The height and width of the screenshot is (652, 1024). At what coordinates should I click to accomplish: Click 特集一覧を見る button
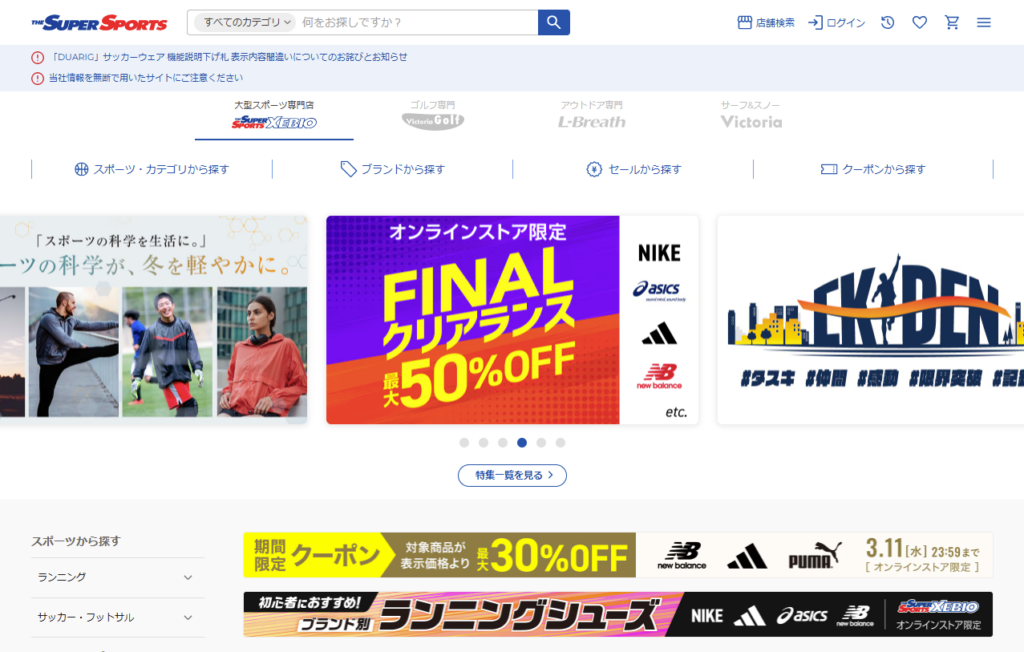(x=512, y=475)
